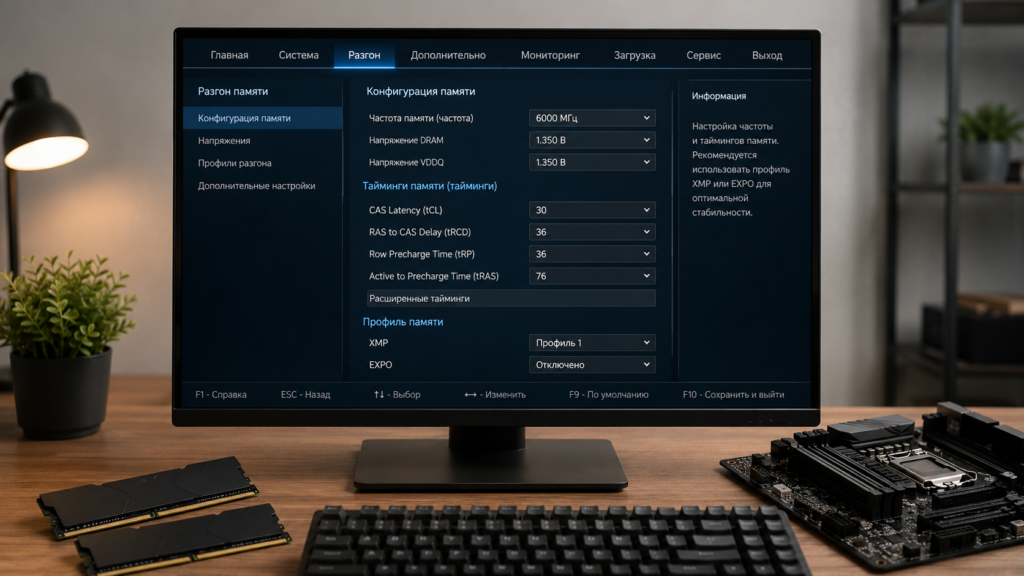Open the Главная tab
The height and width of the screenshot is (576, 1024).
pyautogui.click(x=229, y=56)
